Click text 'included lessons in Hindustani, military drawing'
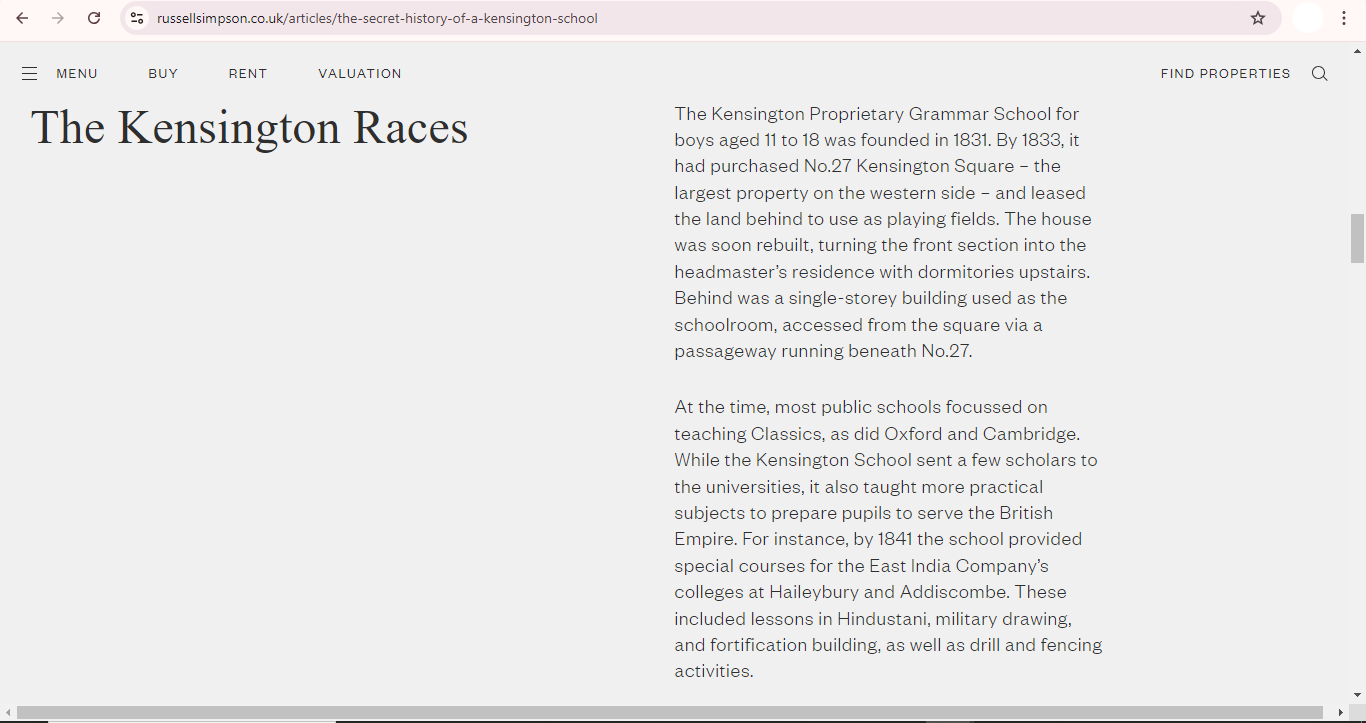This screenshot has width=1366, height=723. pos(873,619)
